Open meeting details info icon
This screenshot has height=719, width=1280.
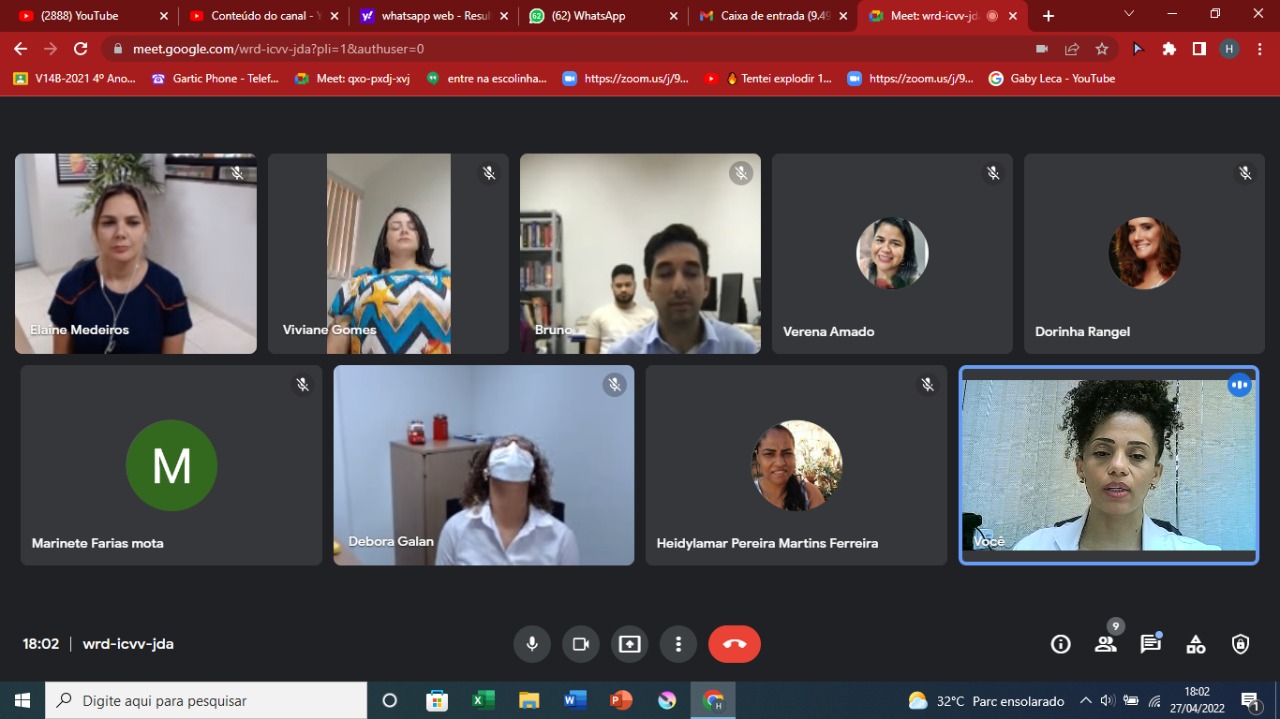(x=1061, y=644)
